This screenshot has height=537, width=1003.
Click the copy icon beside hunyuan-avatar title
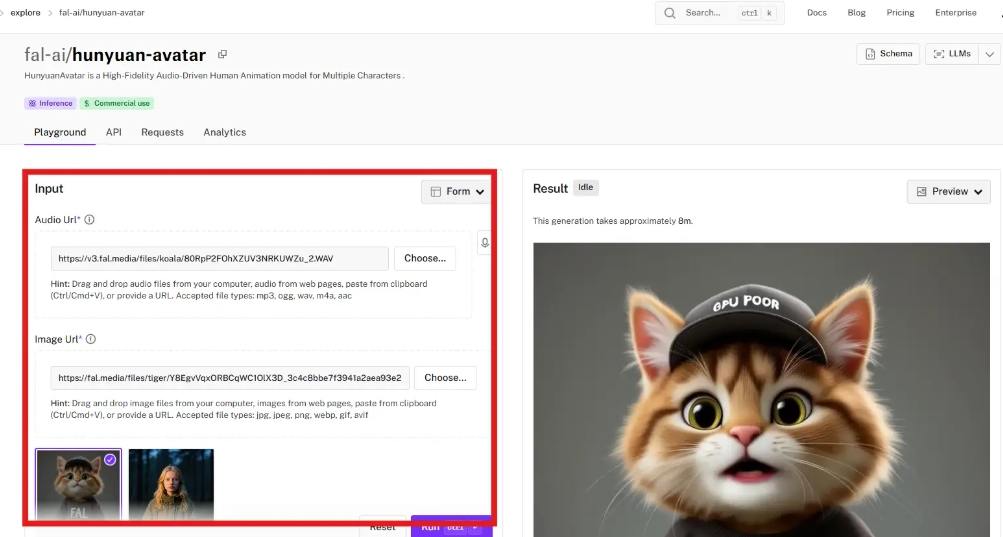(x=222, y=54)
